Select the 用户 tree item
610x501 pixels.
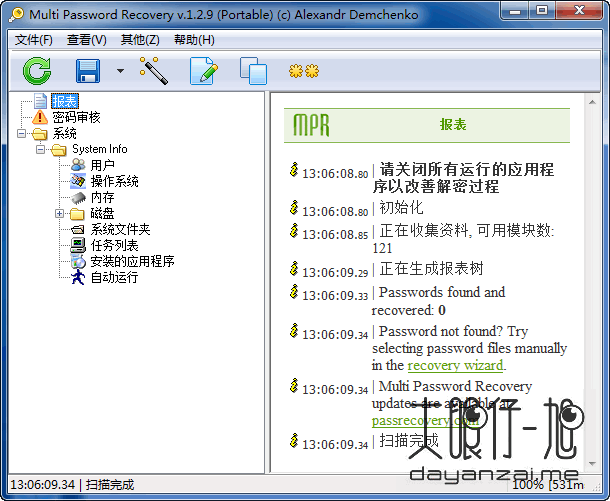pyautogui.click(x=103, y=165)
